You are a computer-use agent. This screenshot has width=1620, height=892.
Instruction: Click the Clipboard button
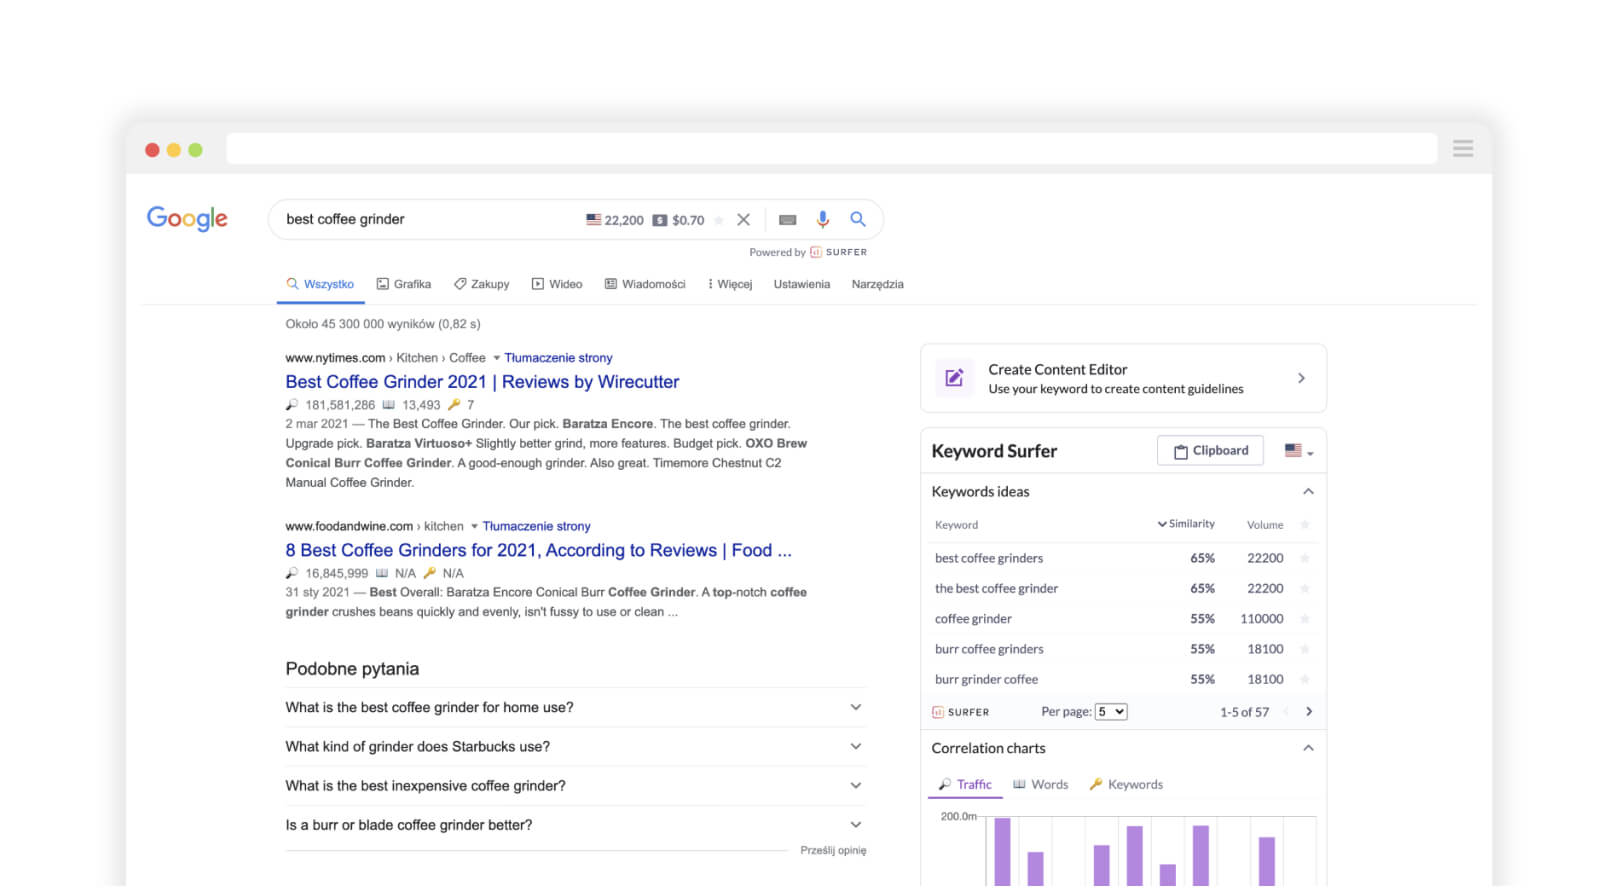pos(1209,451)
